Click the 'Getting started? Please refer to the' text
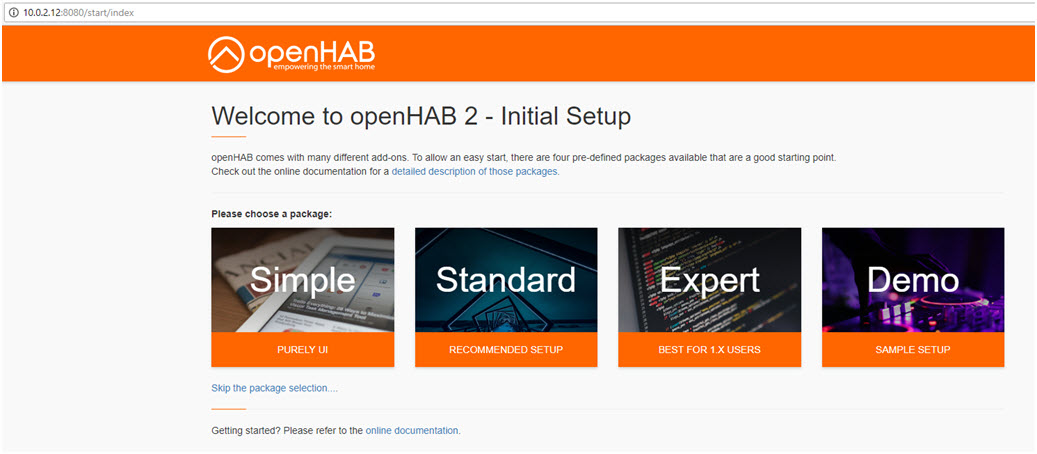 pos(287,430)
